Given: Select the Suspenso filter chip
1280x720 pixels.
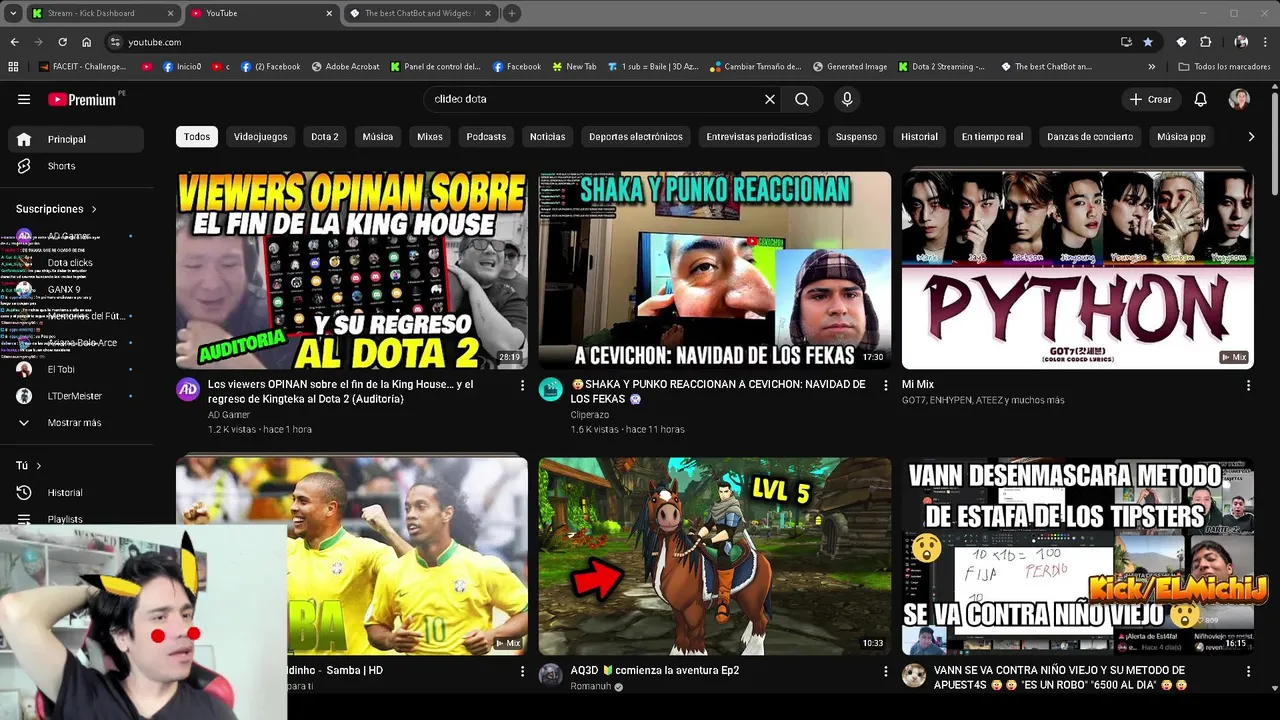Looking at the screenshot, I should 856,137.
